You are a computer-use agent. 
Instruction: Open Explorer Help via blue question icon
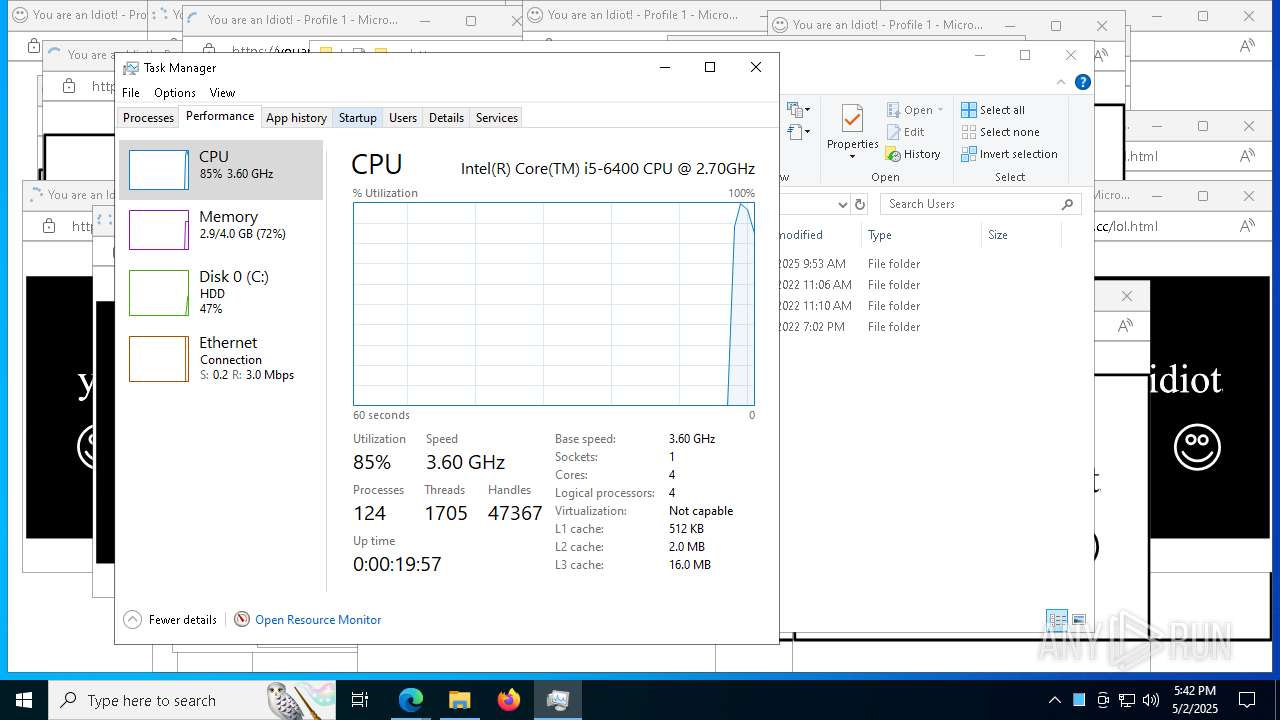click(x=1082, y=82)
